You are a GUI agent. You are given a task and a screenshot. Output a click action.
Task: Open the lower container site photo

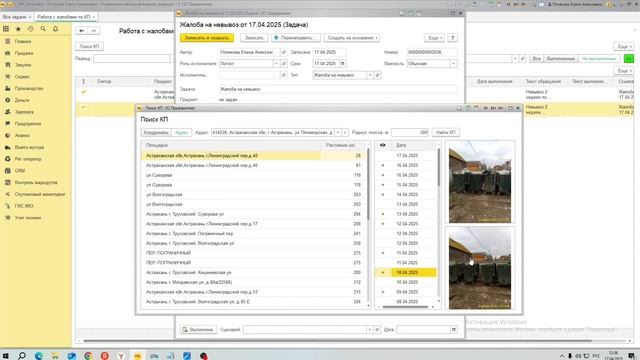coord(480,269)
